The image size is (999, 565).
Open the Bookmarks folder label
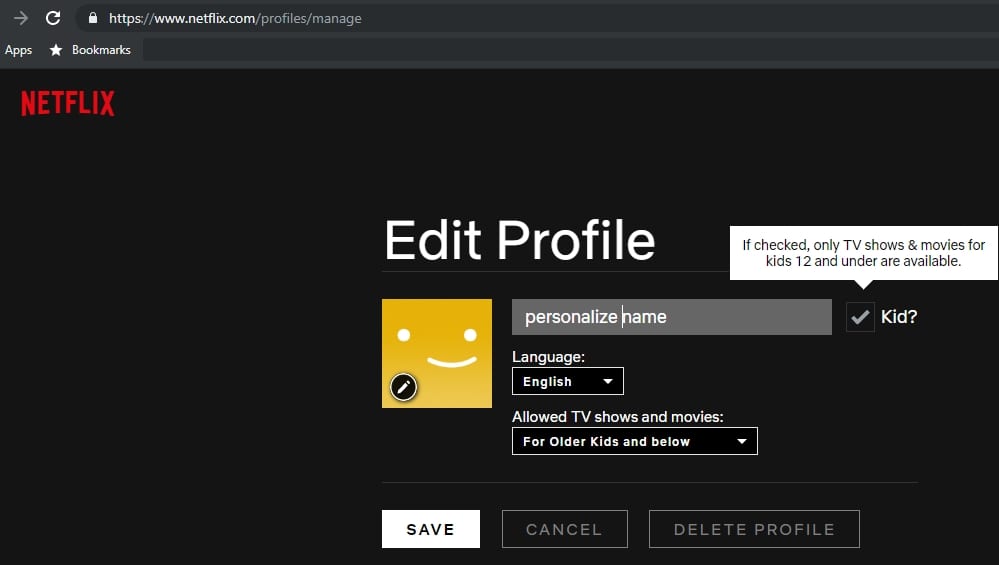pos(101,50)
